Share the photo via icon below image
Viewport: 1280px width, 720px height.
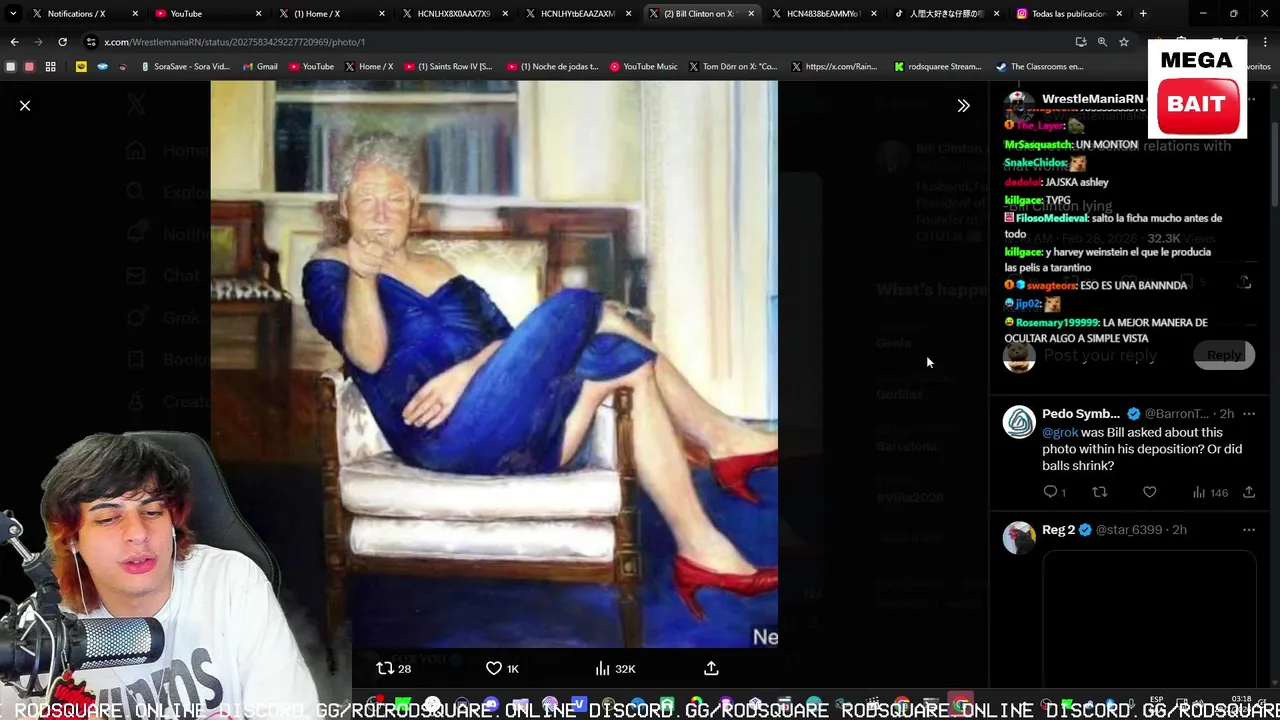coord(711,668)
